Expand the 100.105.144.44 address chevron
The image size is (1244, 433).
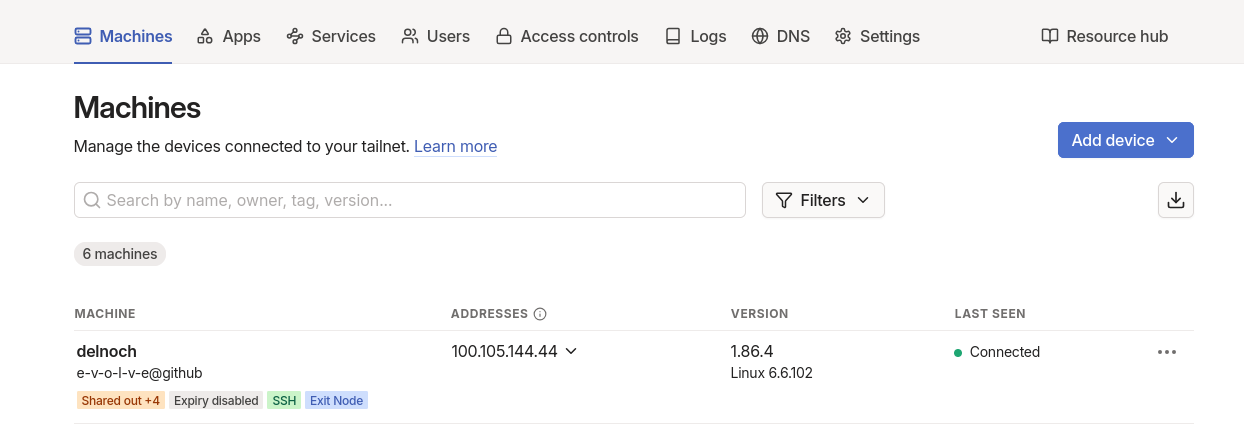[x=571, y=351]
